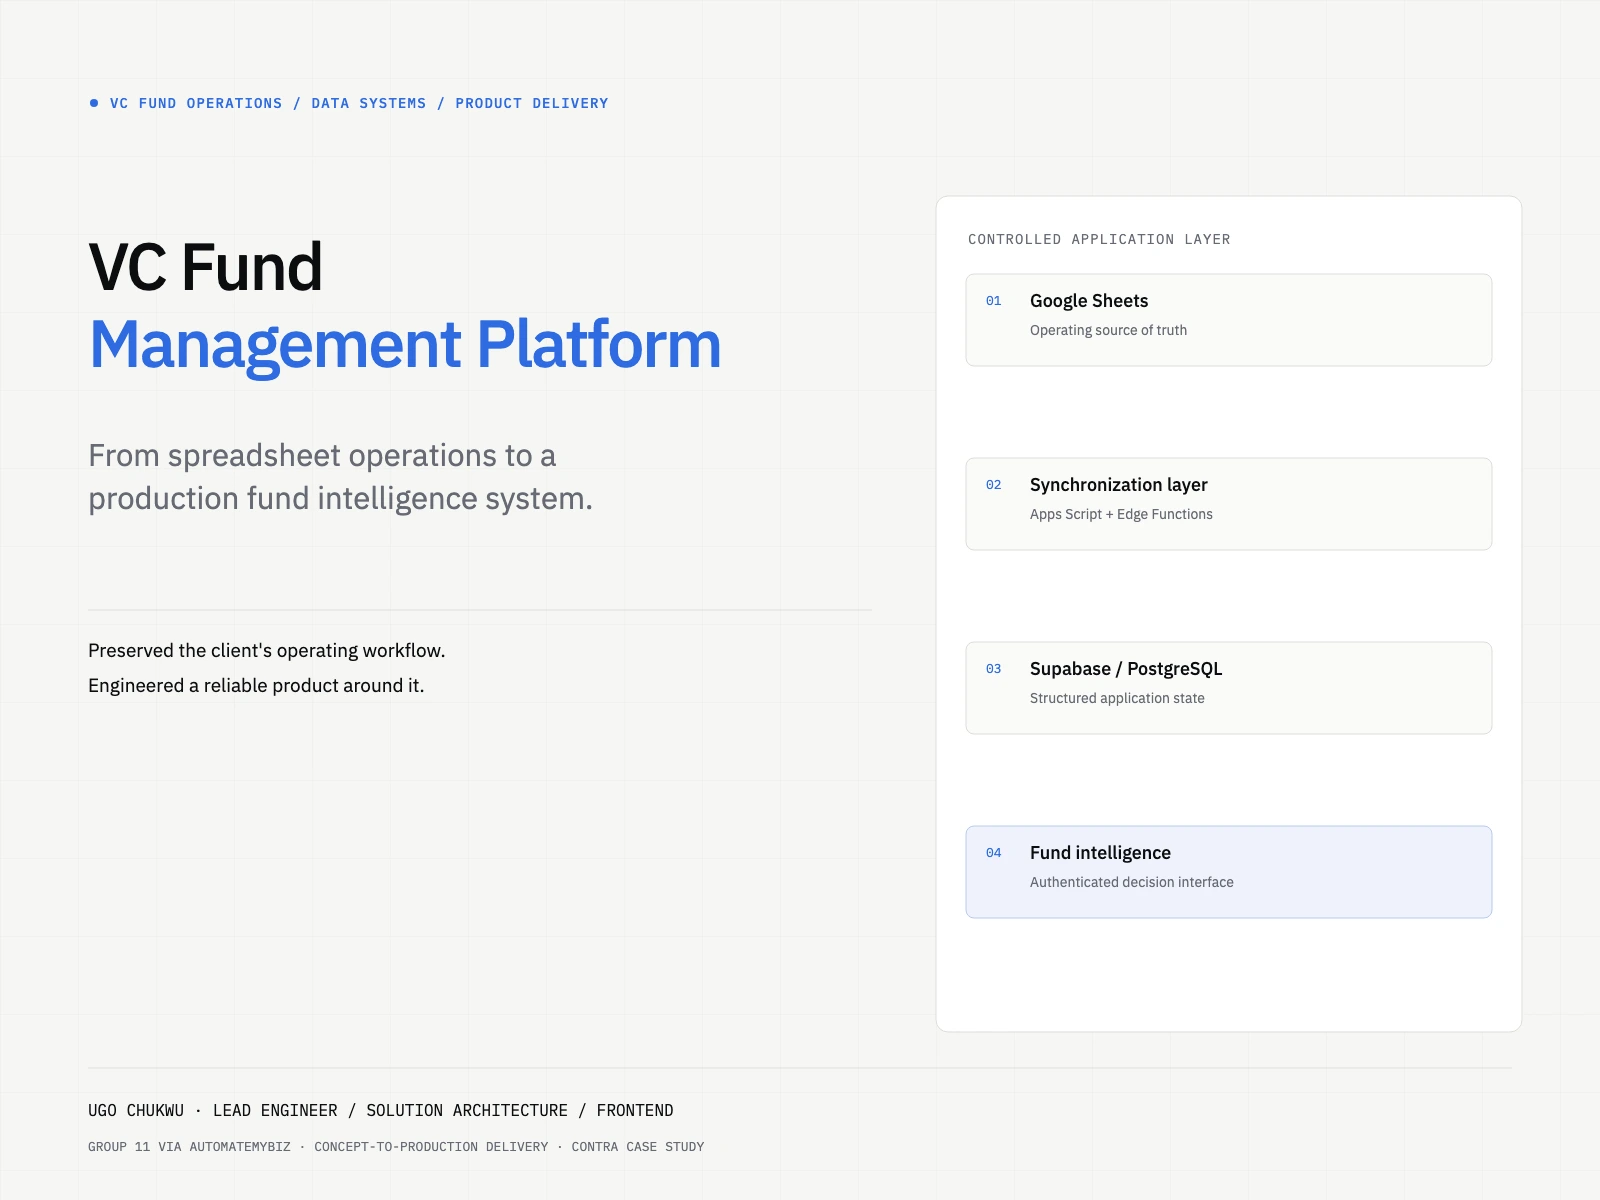Click 'Engineered a reliable product around it.'
This screenshot has height=1200, width=1600.
[x=256, y=686]
